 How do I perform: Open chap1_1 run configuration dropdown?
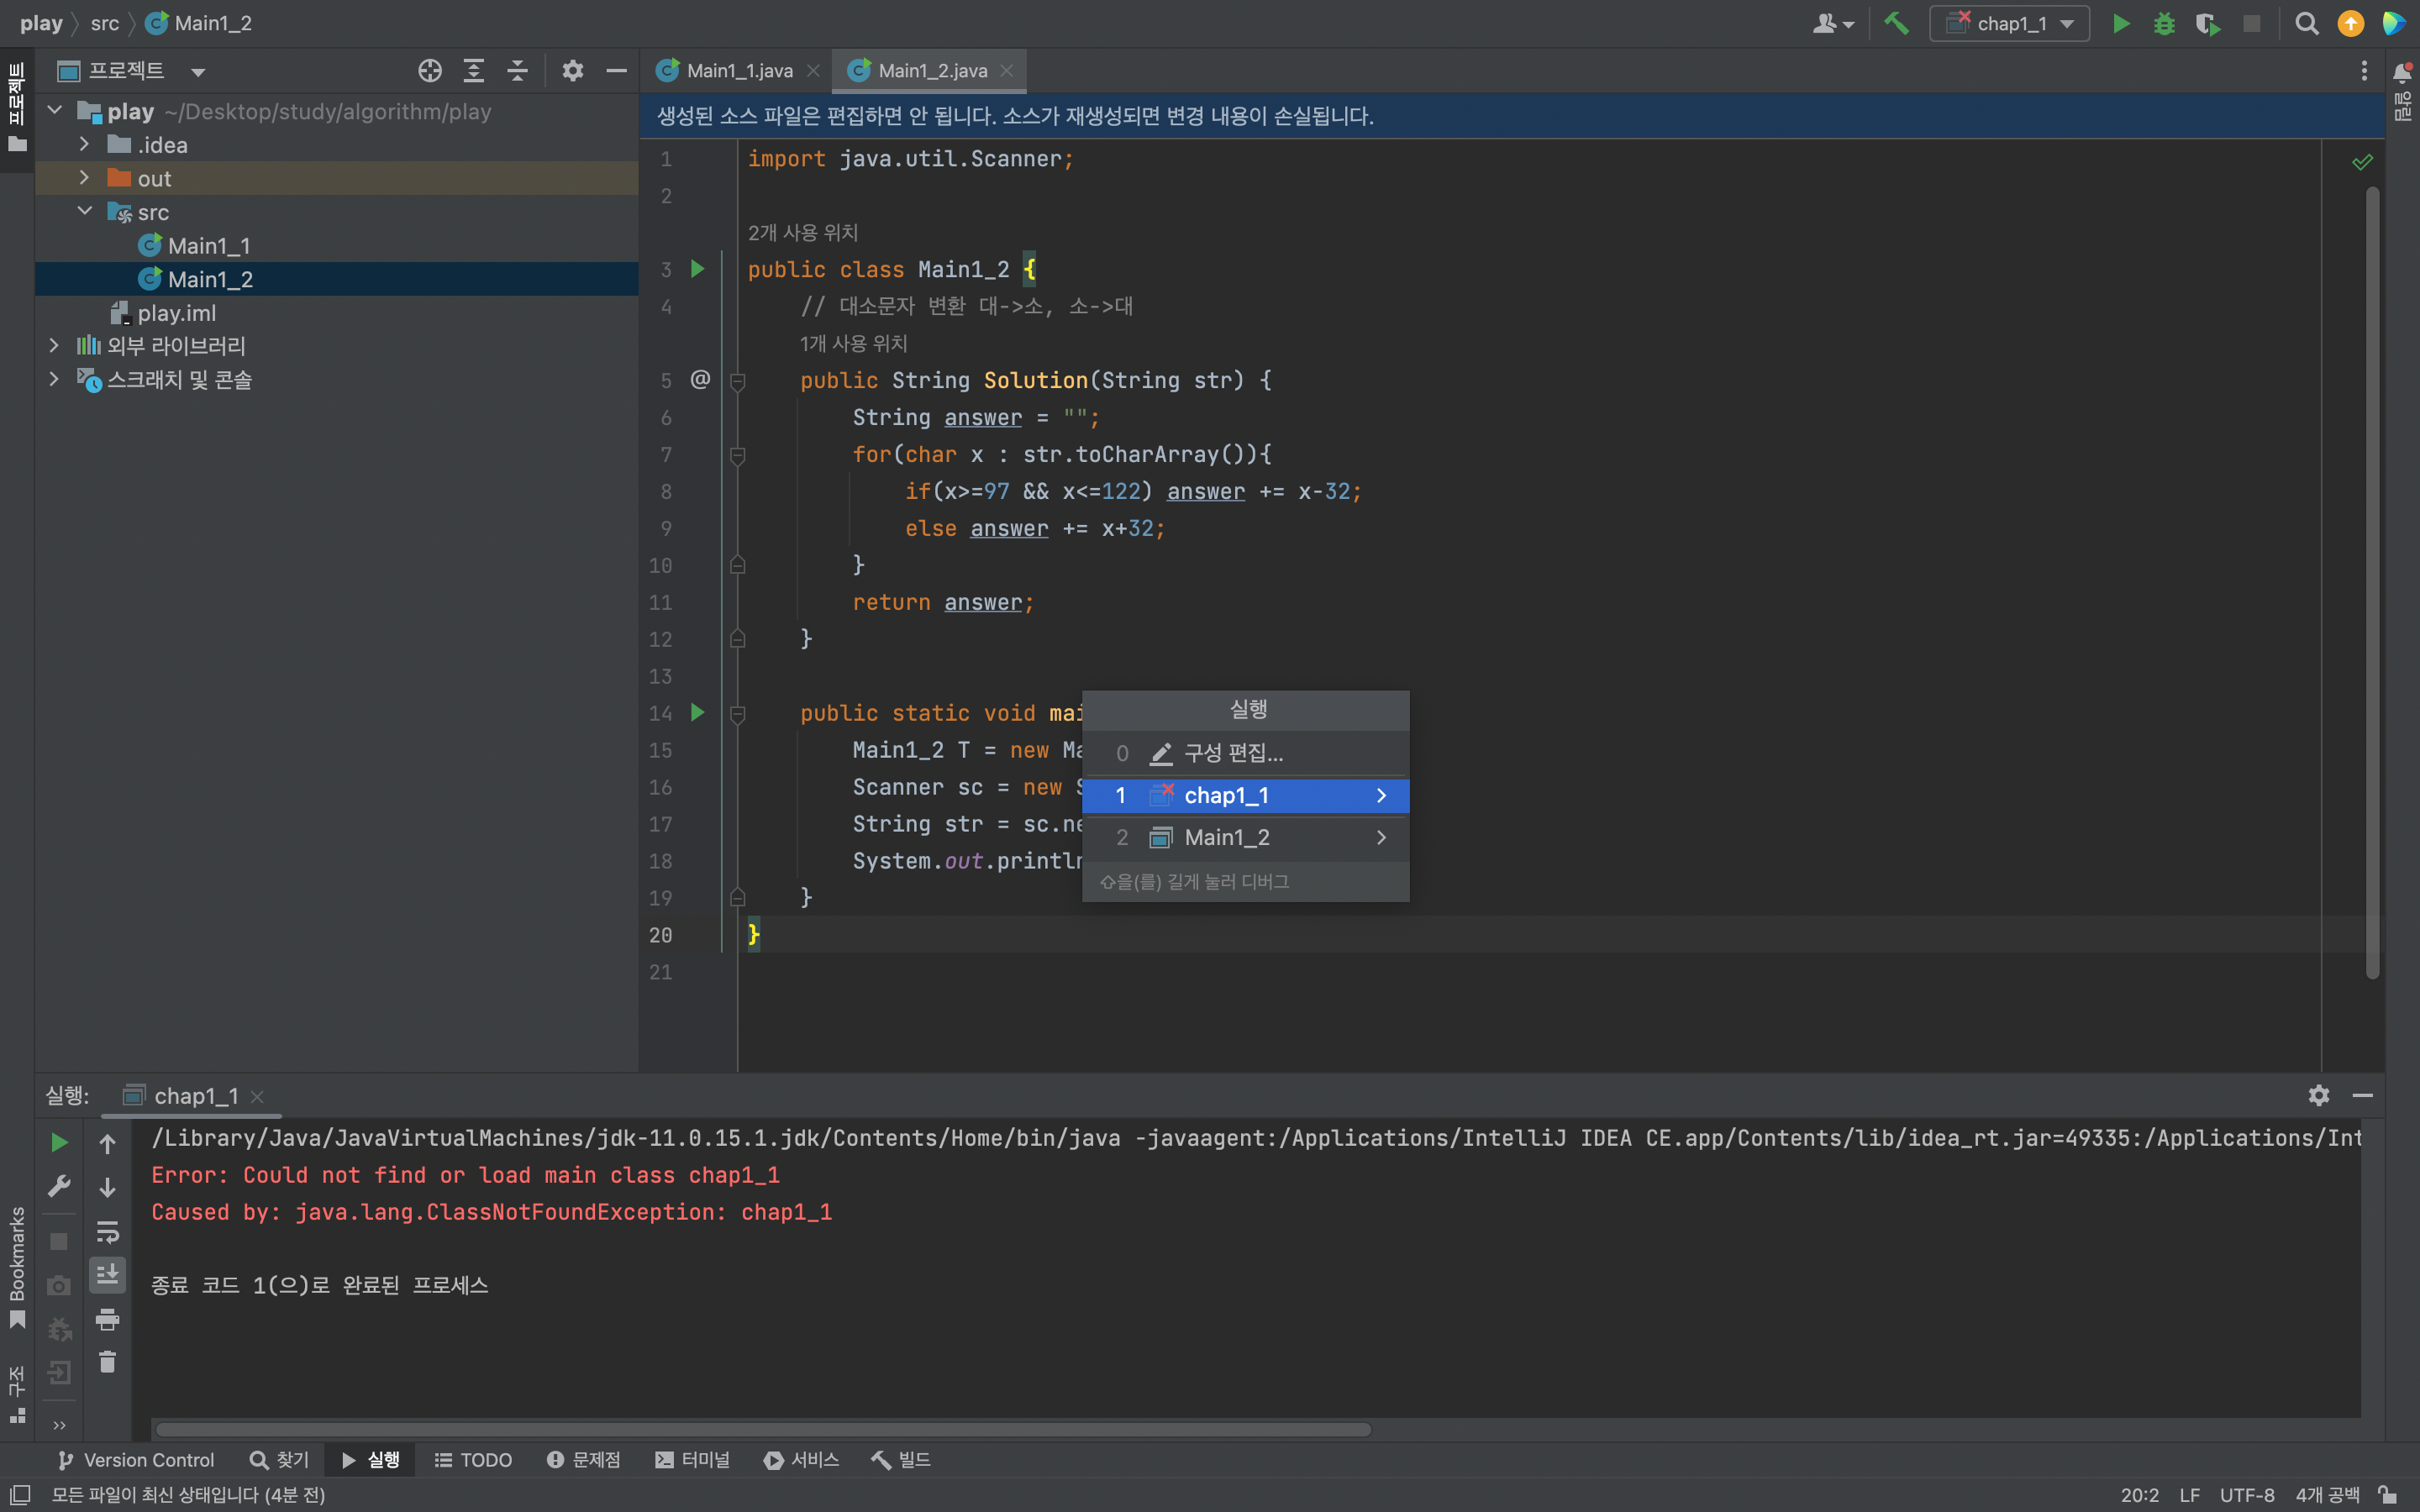pos(2010,23)
